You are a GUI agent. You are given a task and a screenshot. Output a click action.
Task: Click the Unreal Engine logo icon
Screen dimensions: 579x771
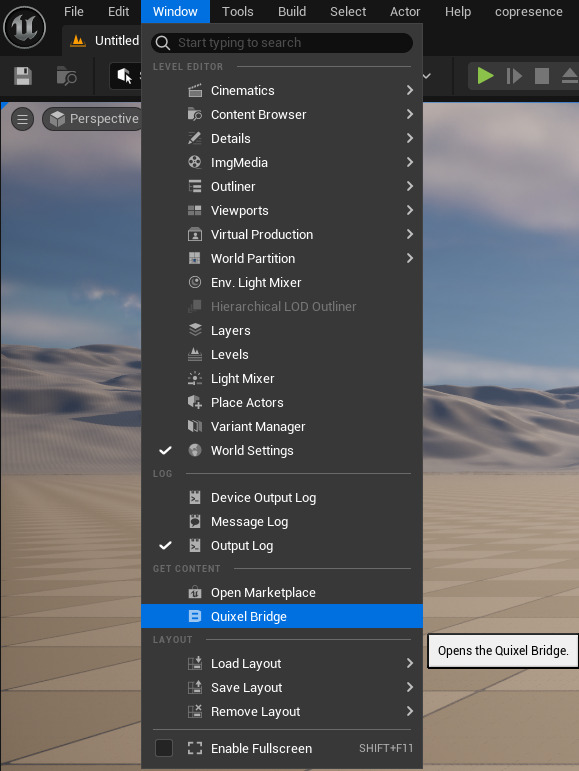25,27
